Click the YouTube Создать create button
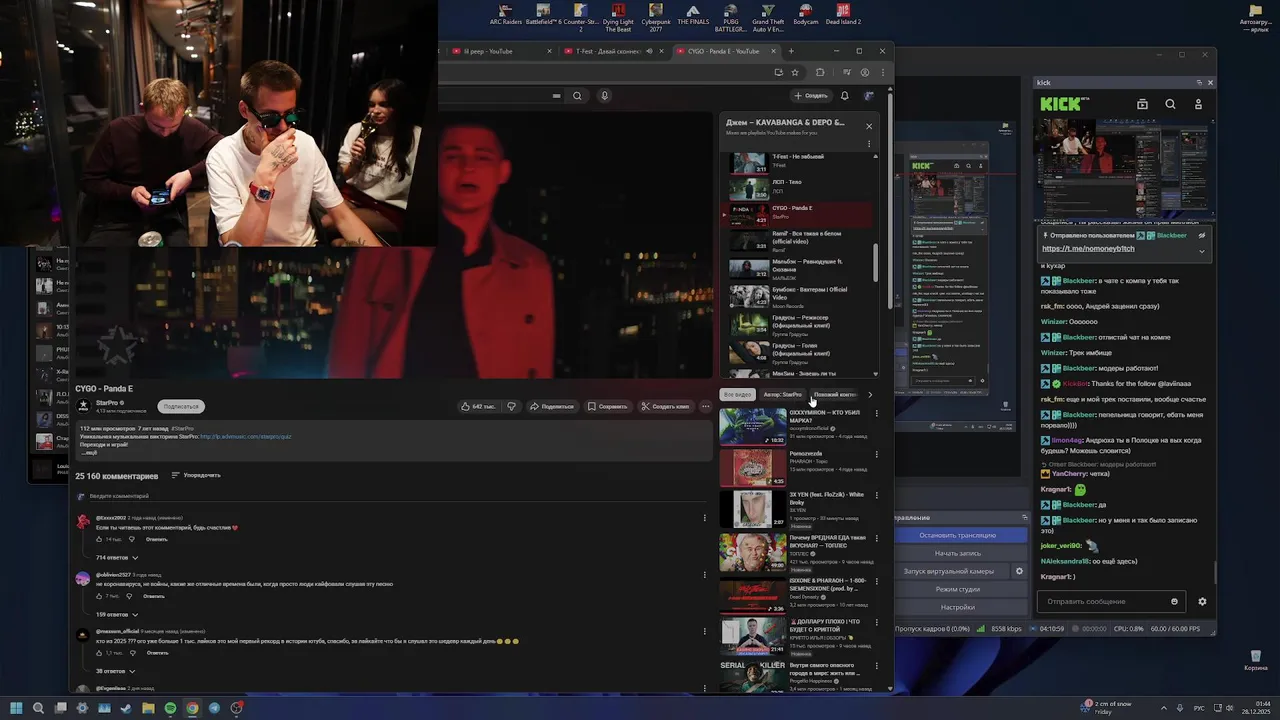1280x720 pixels. coord(811,96)
